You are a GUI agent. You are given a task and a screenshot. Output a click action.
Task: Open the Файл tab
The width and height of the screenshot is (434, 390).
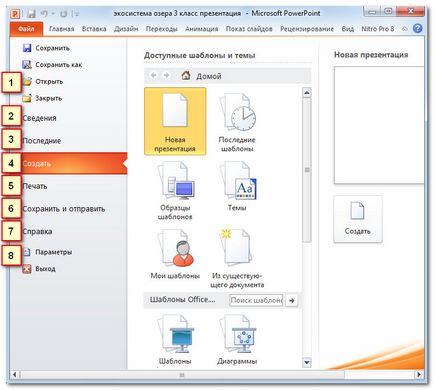26,29
